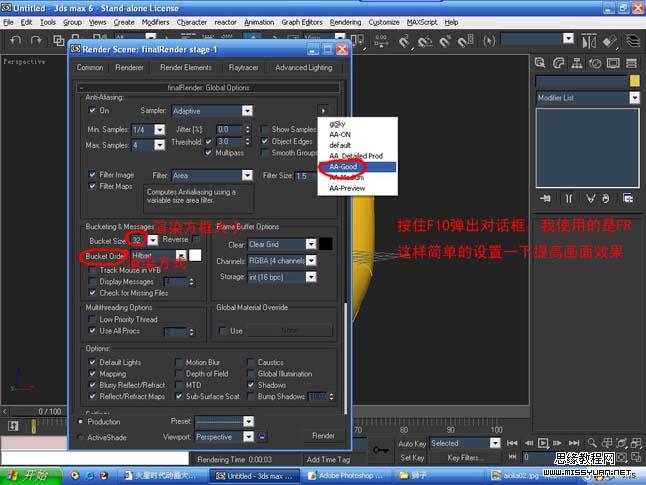Open the Max. Samples dropdown
Image resolution: width=646 pixels, height=485 pixels.
pyautogui.click(x=148, y=145)
